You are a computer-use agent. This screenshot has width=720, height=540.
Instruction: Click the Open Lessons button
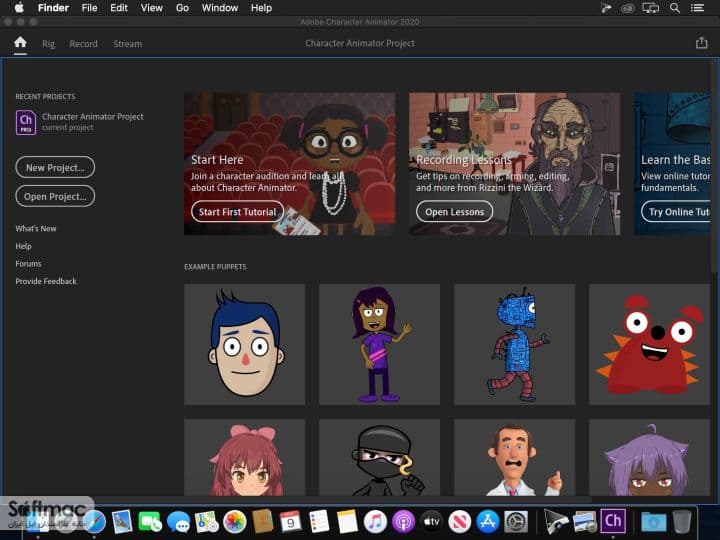pos(454,212)
